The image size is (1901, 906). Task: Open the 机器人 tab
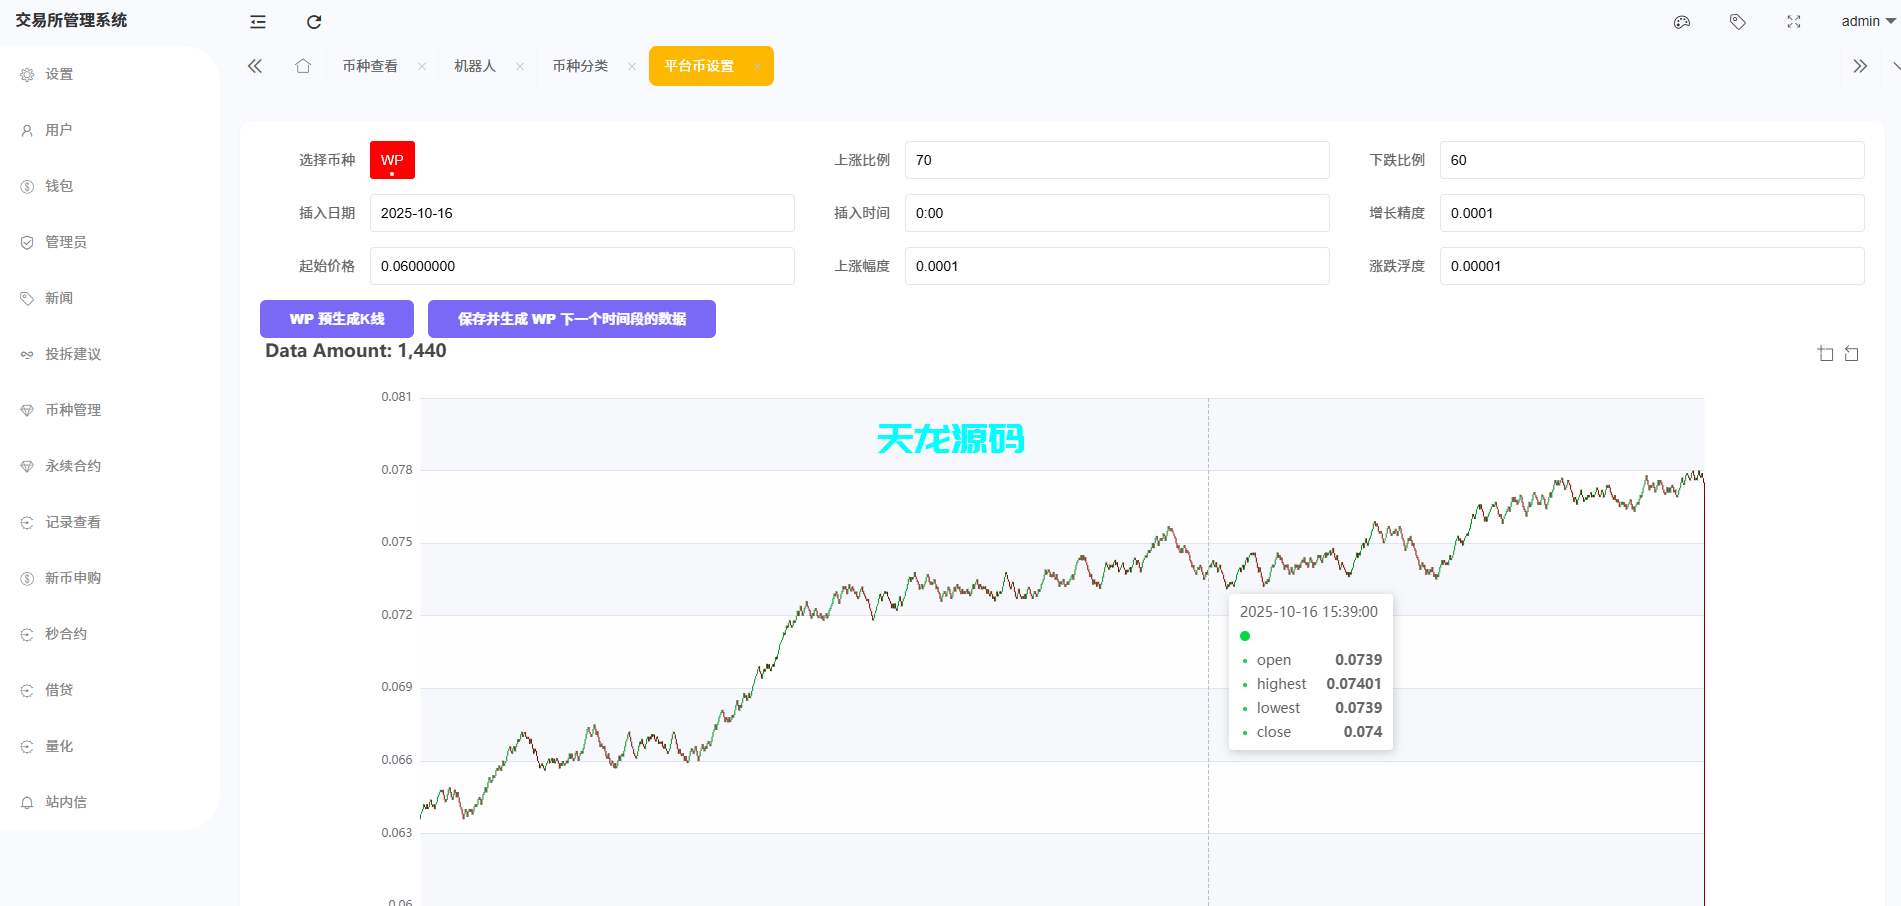coord(477,65)
